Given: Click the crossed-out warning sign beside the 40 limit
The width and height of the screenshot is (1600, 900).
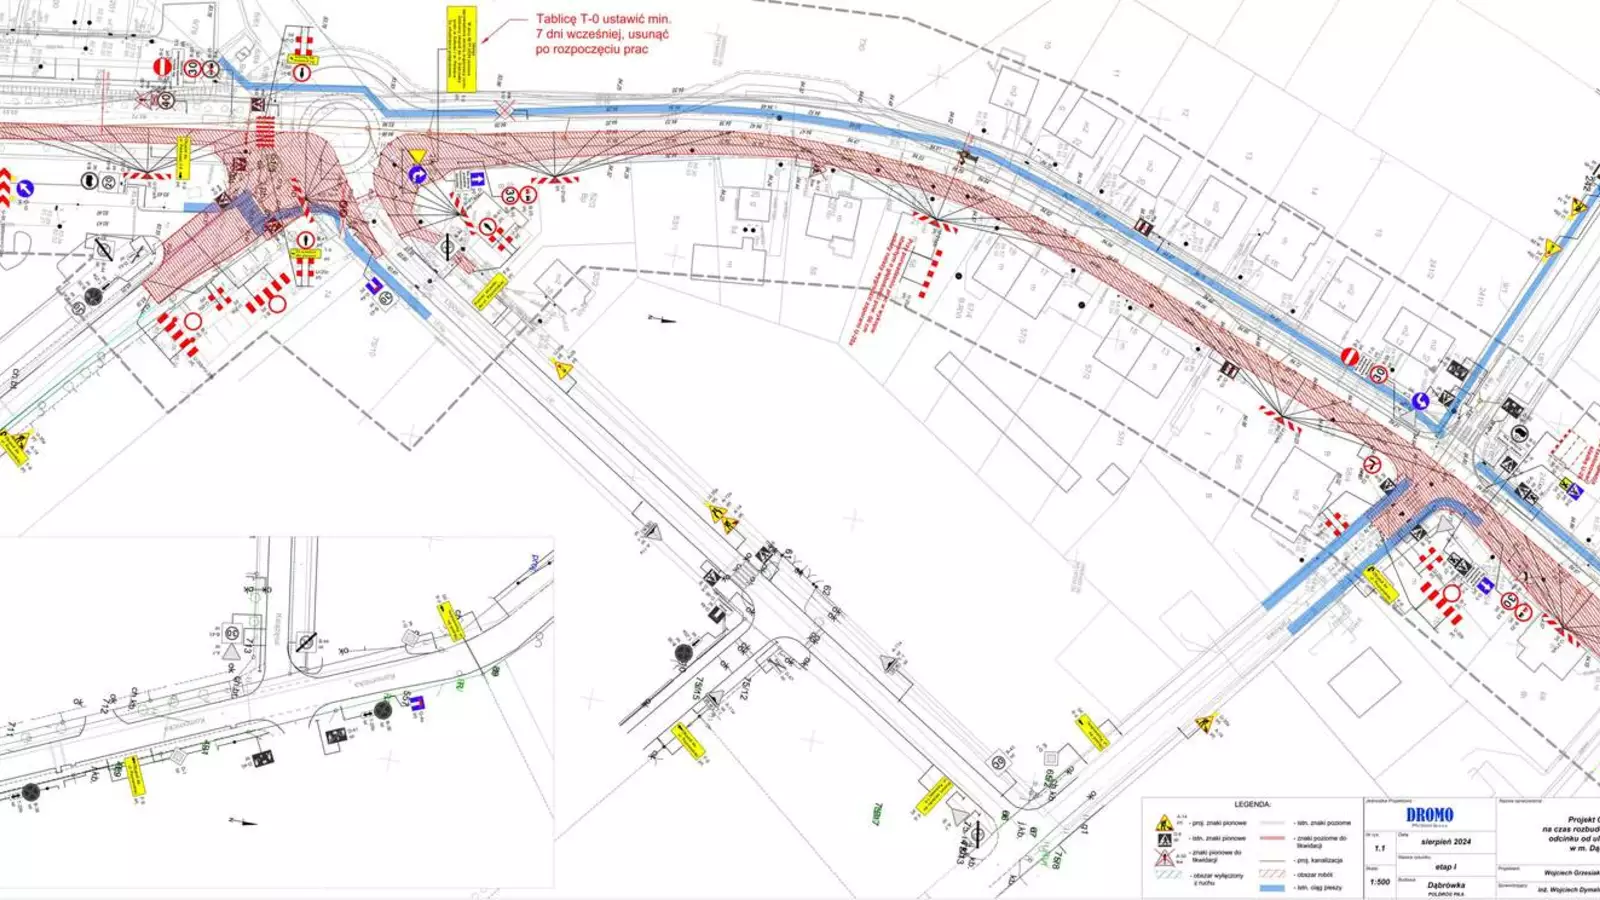Looking at the screenshot, I should pyautogui.click(x=143, y=100).
